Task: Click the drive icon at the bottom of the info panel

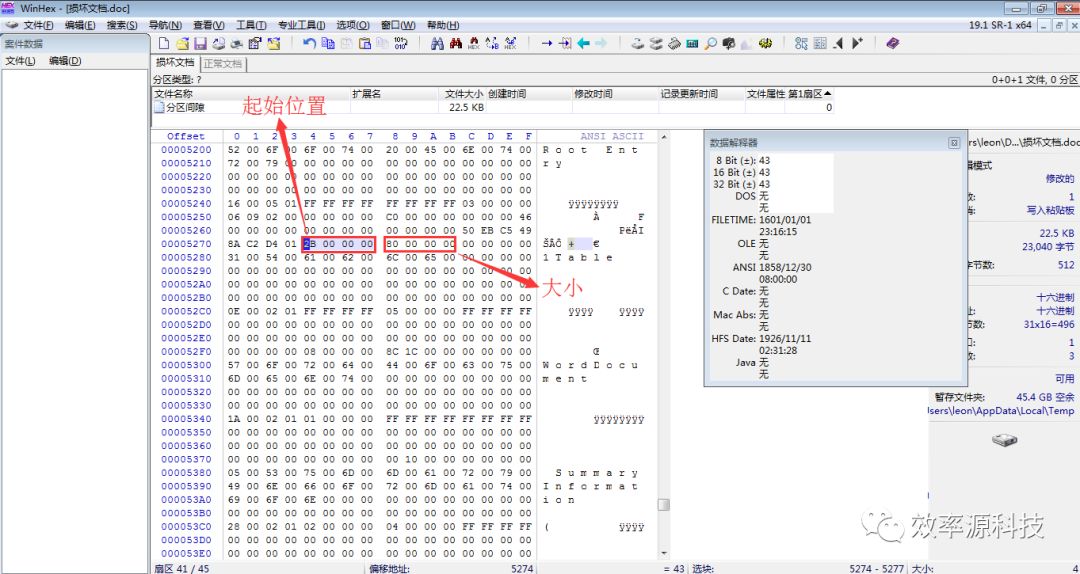Action: pyautogui.click(x=1005, y=440)
